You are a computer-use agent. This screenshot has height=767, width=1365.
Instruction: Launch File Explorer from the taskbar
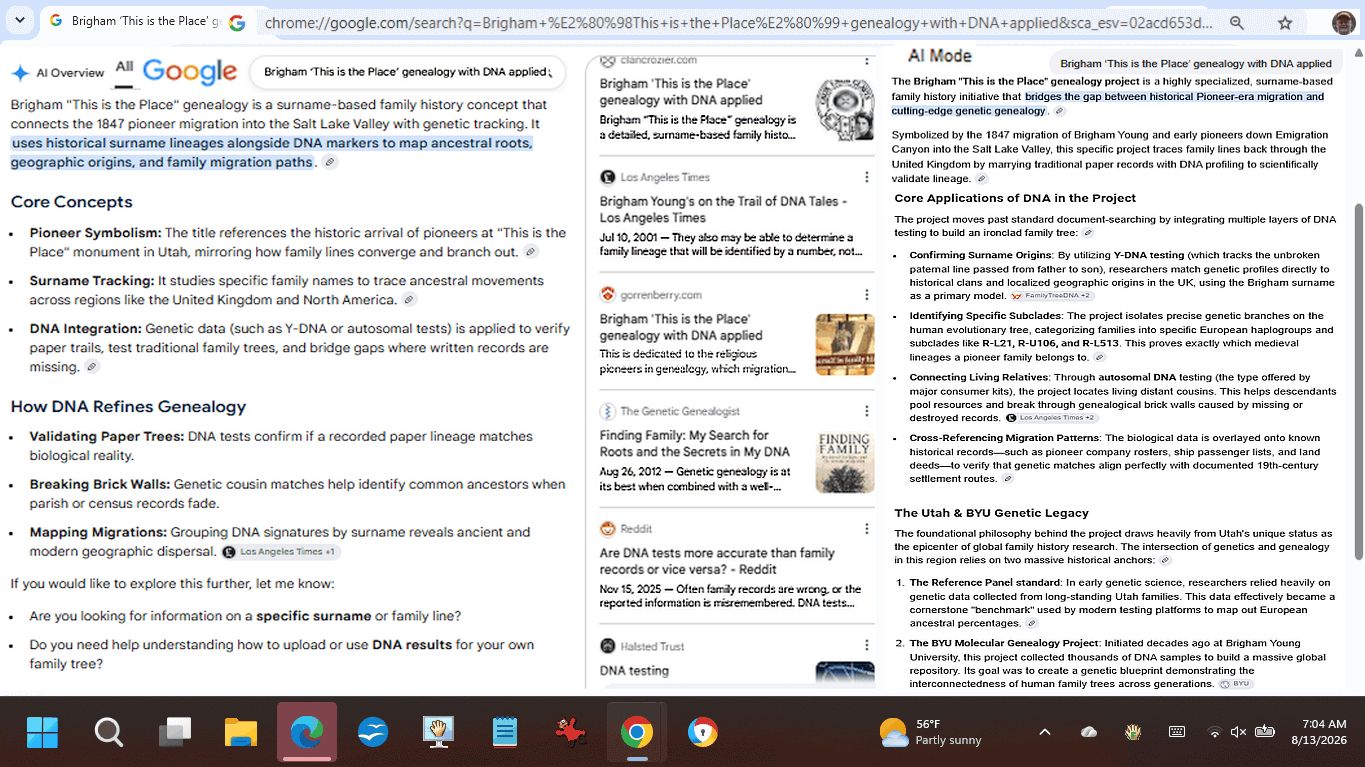click(x=241, y=733)
